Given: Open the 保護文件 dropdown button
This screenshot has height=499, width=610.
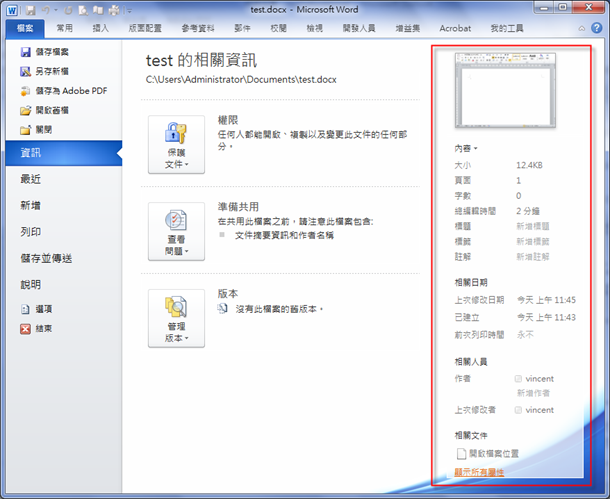Looking at the screenshot, I should [176, 144].
